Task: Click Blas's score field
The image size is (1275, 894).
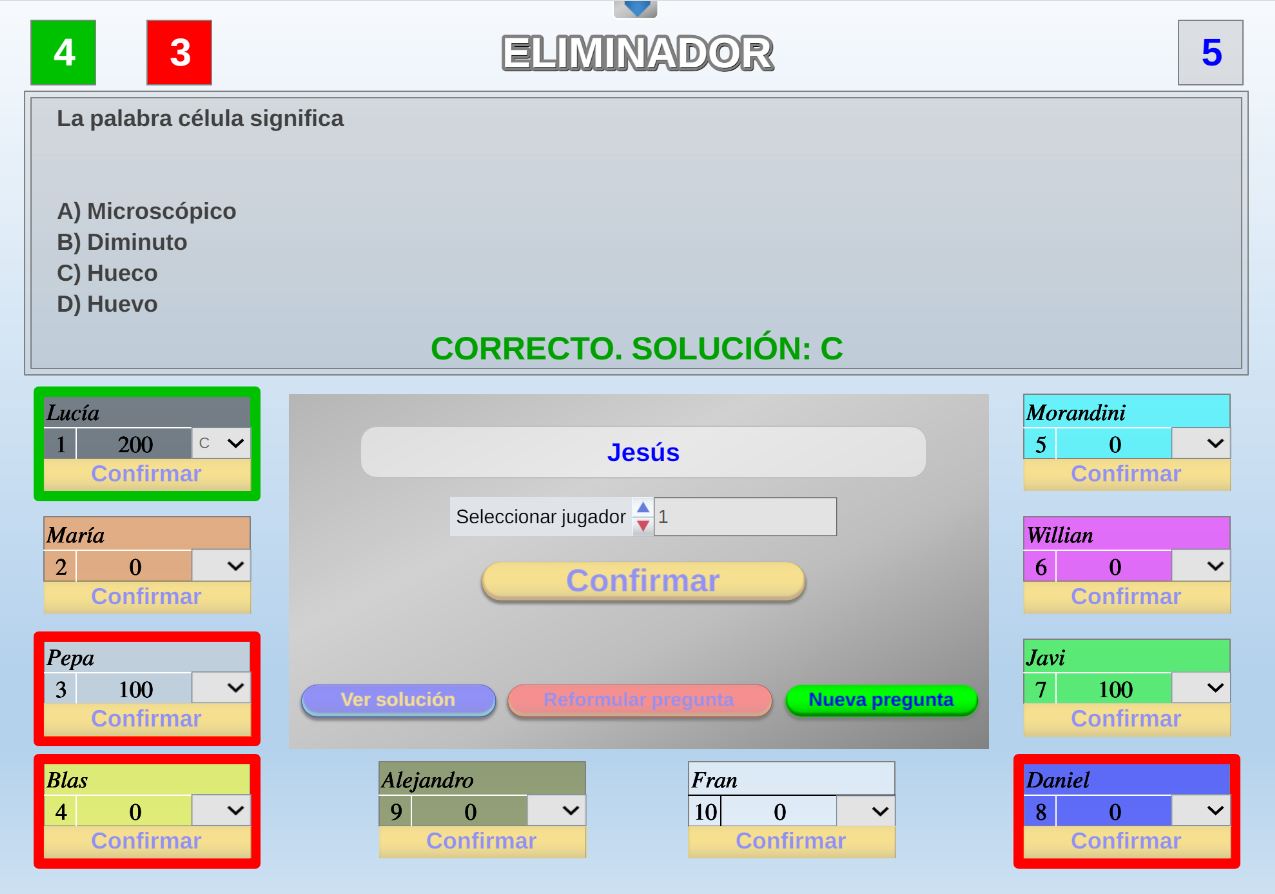Action: coord(134,811)
